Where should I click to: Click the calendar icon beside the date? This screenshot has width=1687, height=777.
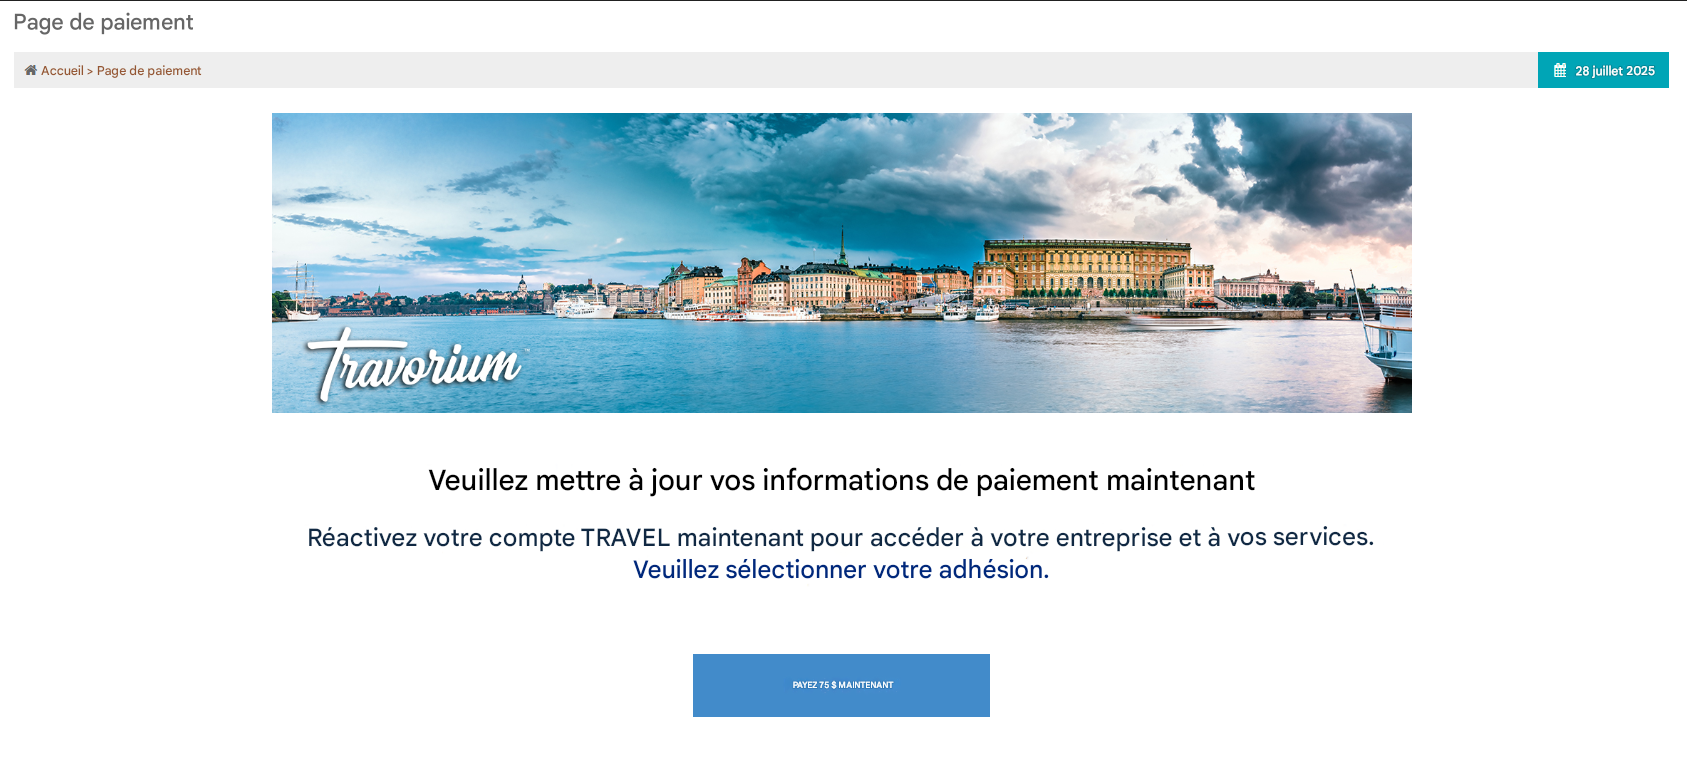(x=1560, y=70)
